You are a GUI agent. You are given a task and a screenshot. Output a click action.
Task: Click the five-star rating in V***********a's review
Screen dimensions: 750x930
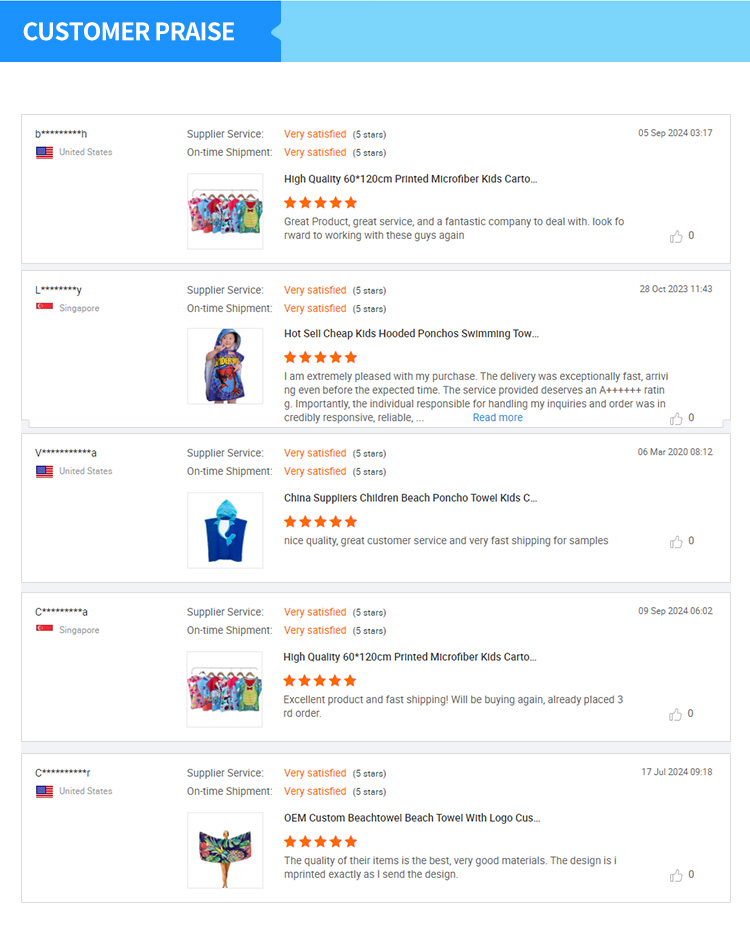pos(320,522)
